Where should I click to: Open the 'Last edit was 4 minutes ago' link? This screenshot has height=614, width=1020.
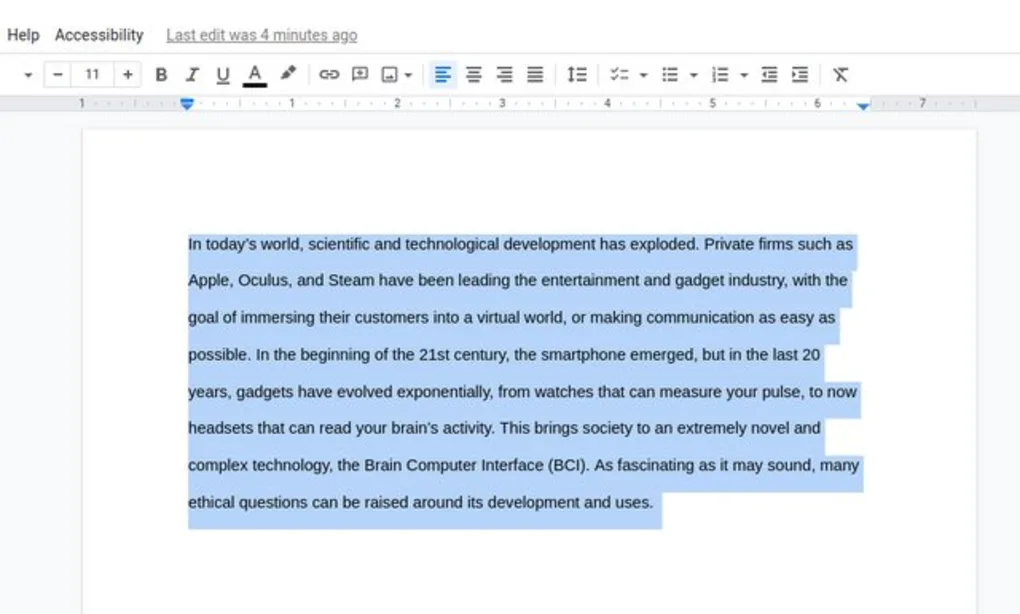[261, 35]
